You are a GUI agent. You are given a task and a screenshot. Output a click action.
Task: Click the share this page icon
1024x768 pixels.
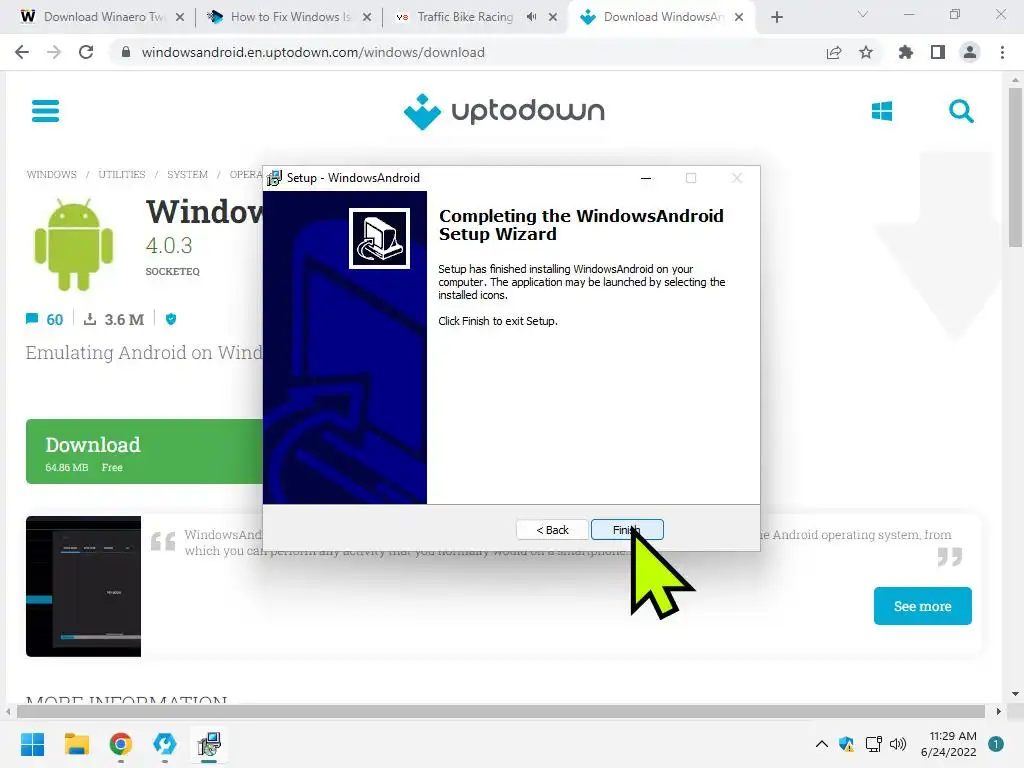pos(834,52)
